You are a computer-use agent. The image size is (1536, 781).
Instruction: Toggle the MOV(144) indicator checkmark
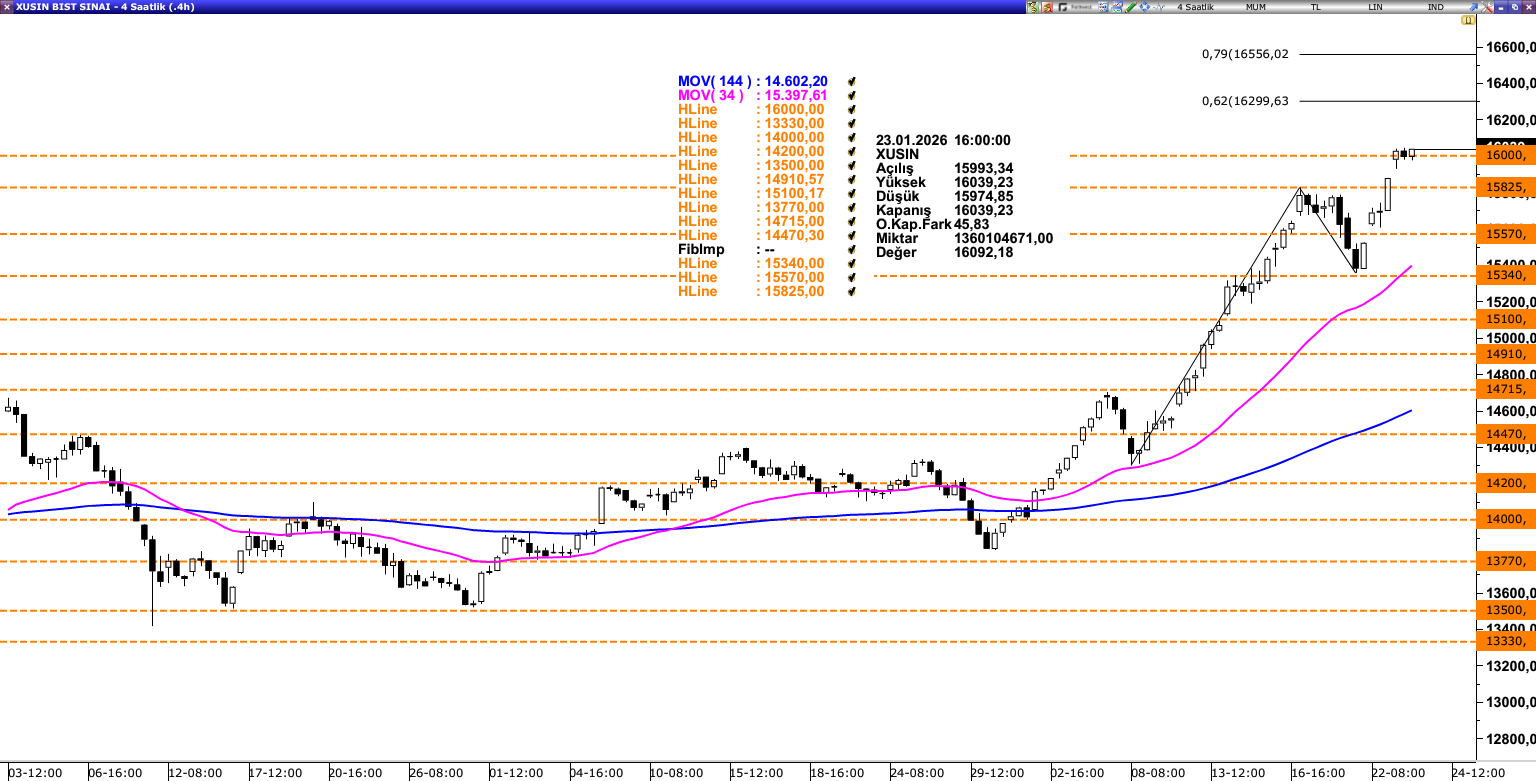[x=851, y=81]
